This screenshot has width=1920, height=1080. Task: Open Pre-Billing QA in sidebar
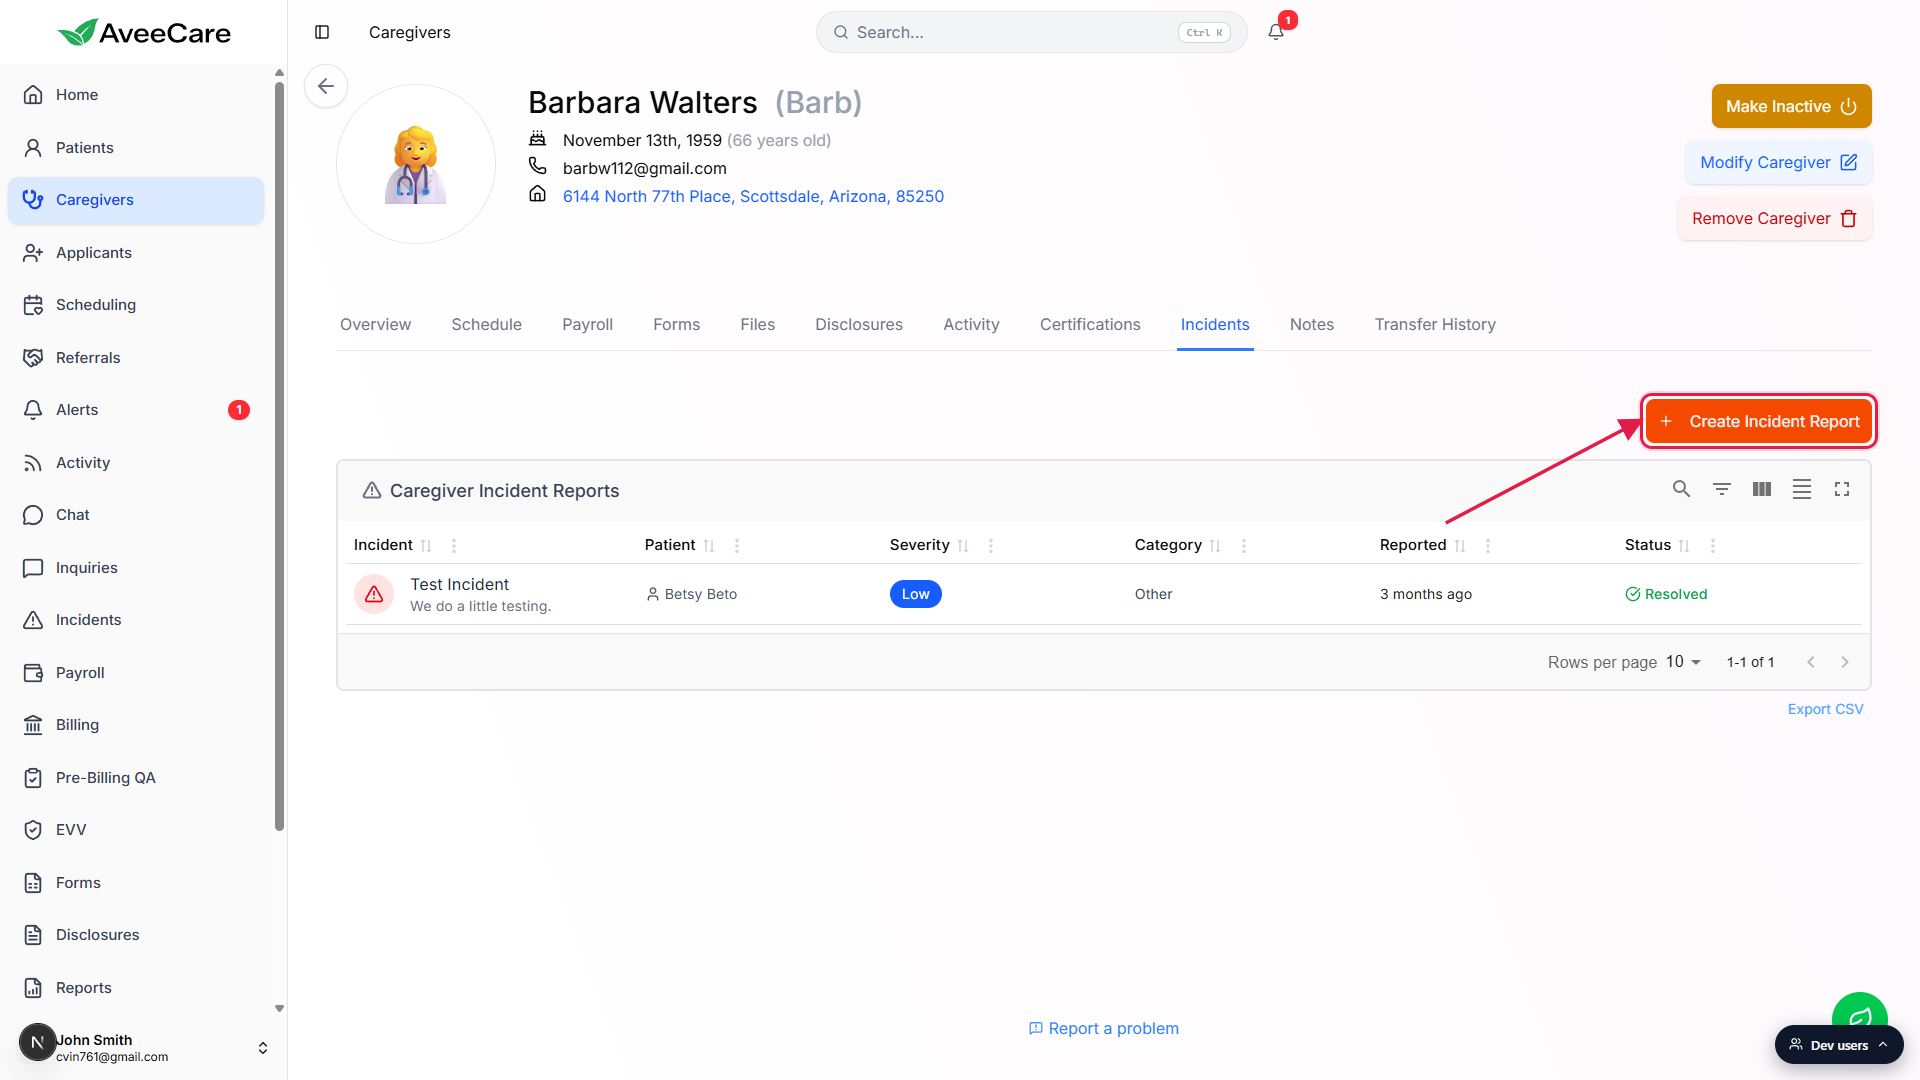136,778
